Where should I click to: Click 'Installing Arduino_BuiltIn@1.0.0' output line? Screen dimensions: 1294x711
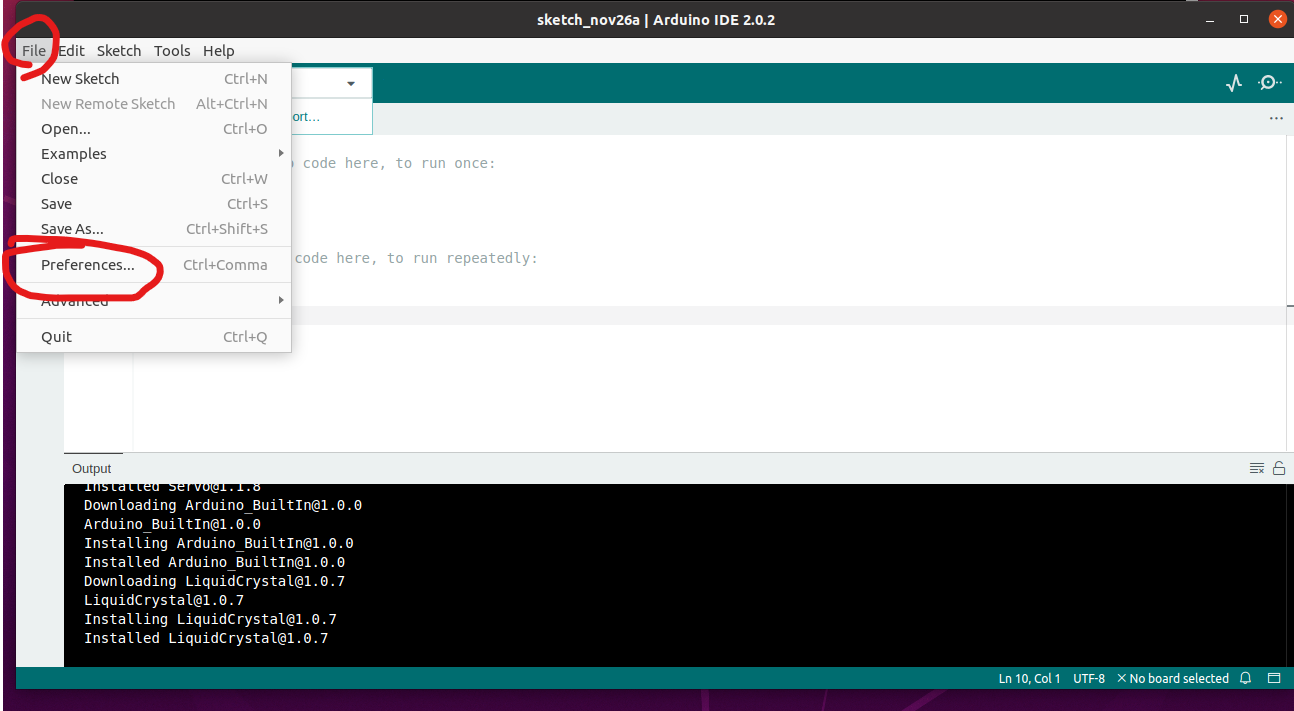pos(219,543)
